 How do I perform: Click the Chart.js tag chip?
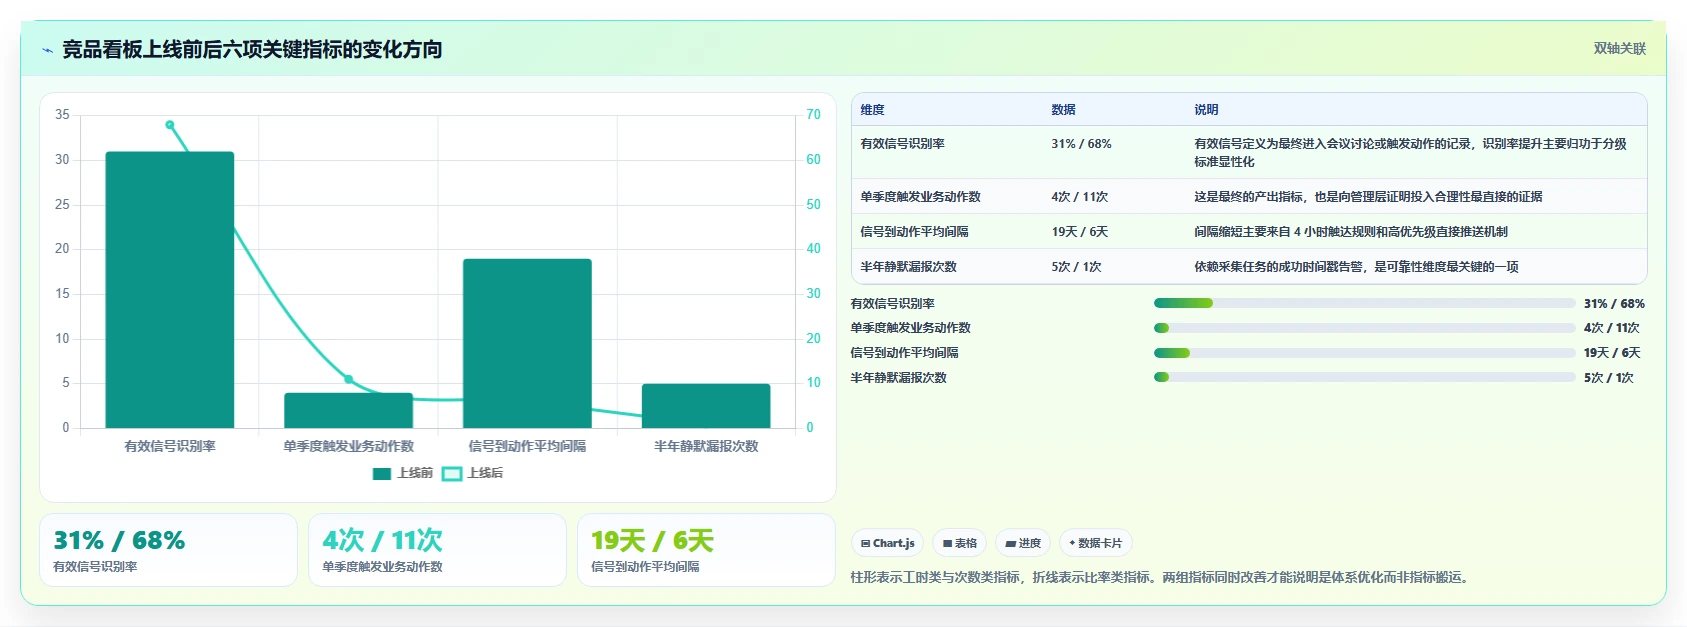pyautogui.click(x=887, y=543)
